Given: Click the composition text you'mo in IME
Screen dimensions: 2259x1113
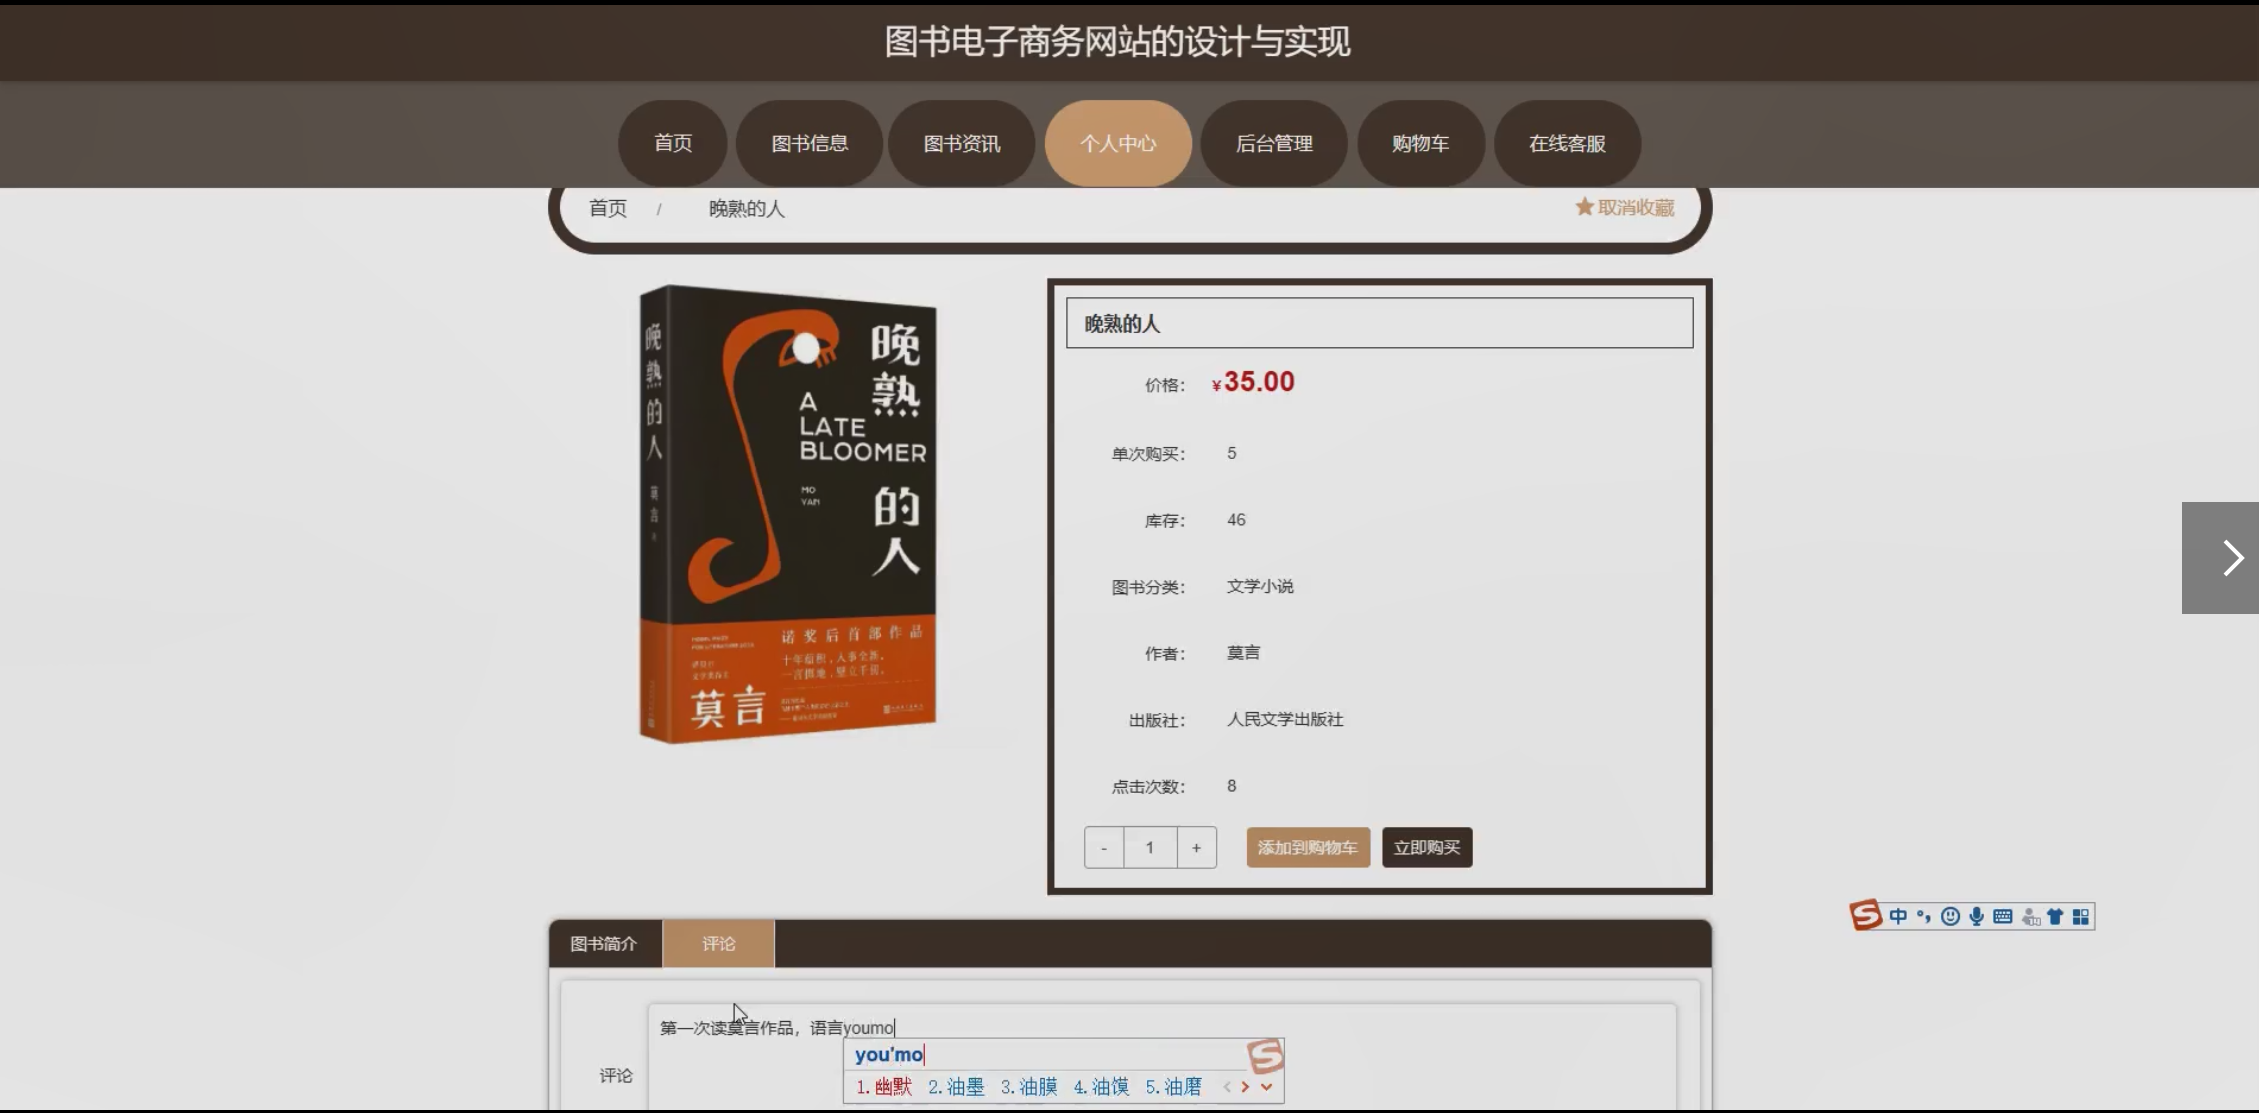Looking at the screenshot, I should point(889,1054).
